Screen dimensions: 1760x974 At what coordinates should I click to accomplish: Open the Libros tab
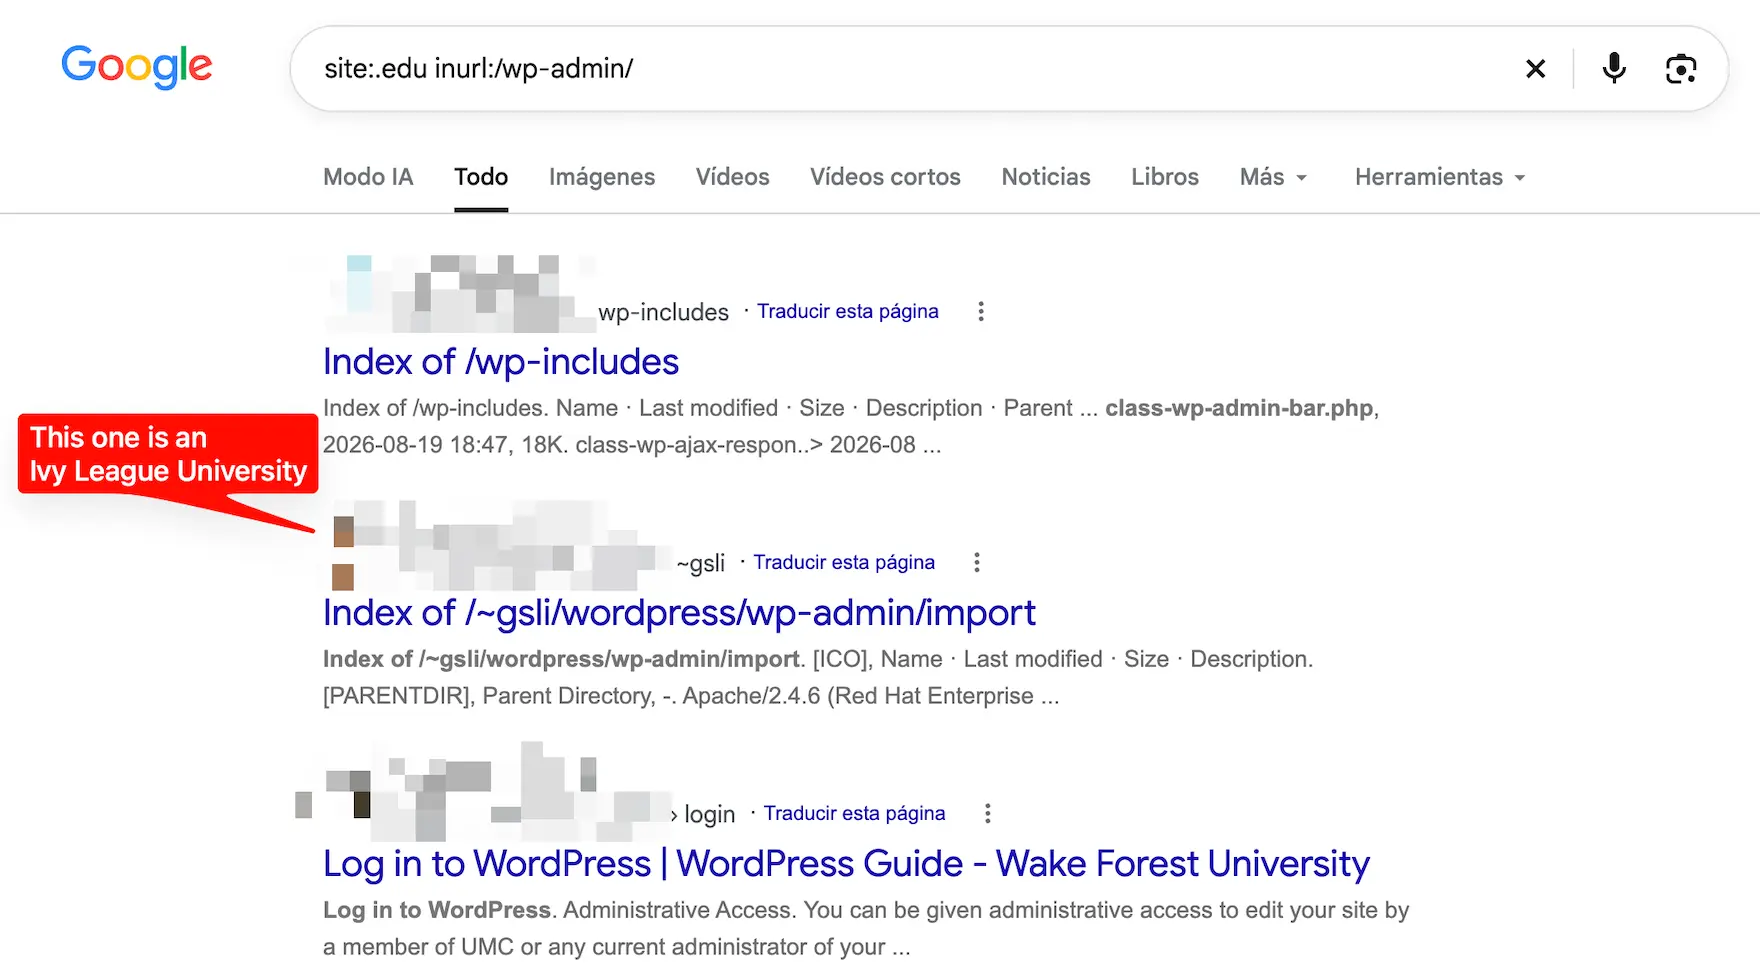point(1165,177)
